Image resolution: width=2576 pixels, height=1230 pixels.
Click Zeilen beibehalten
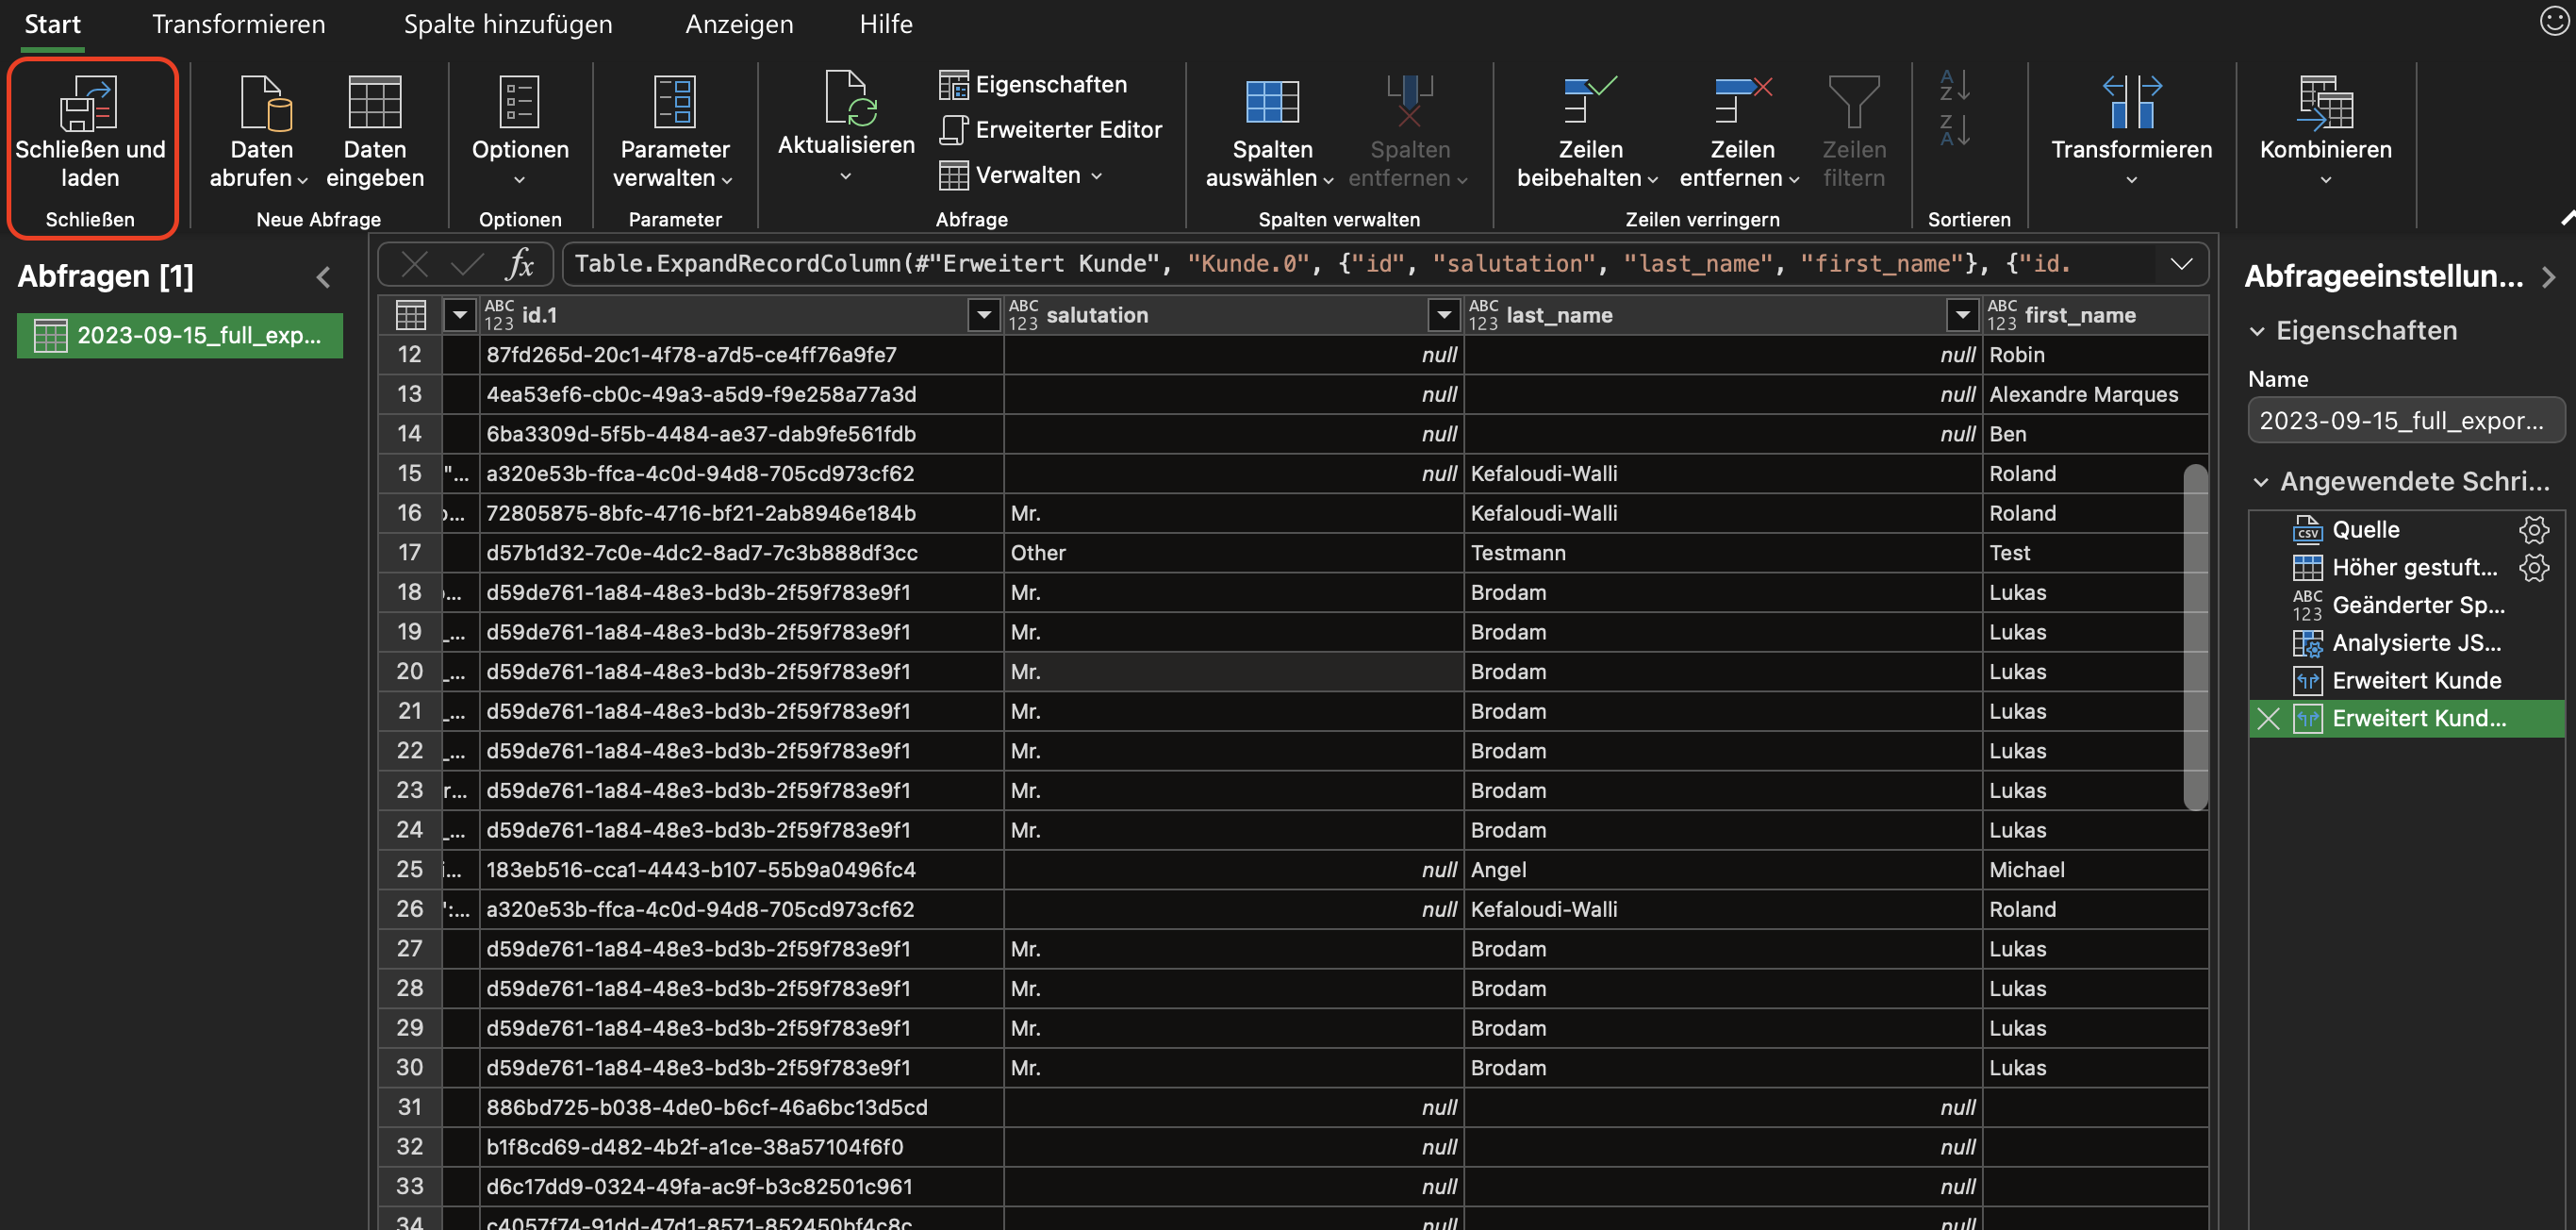point(1589,132)
